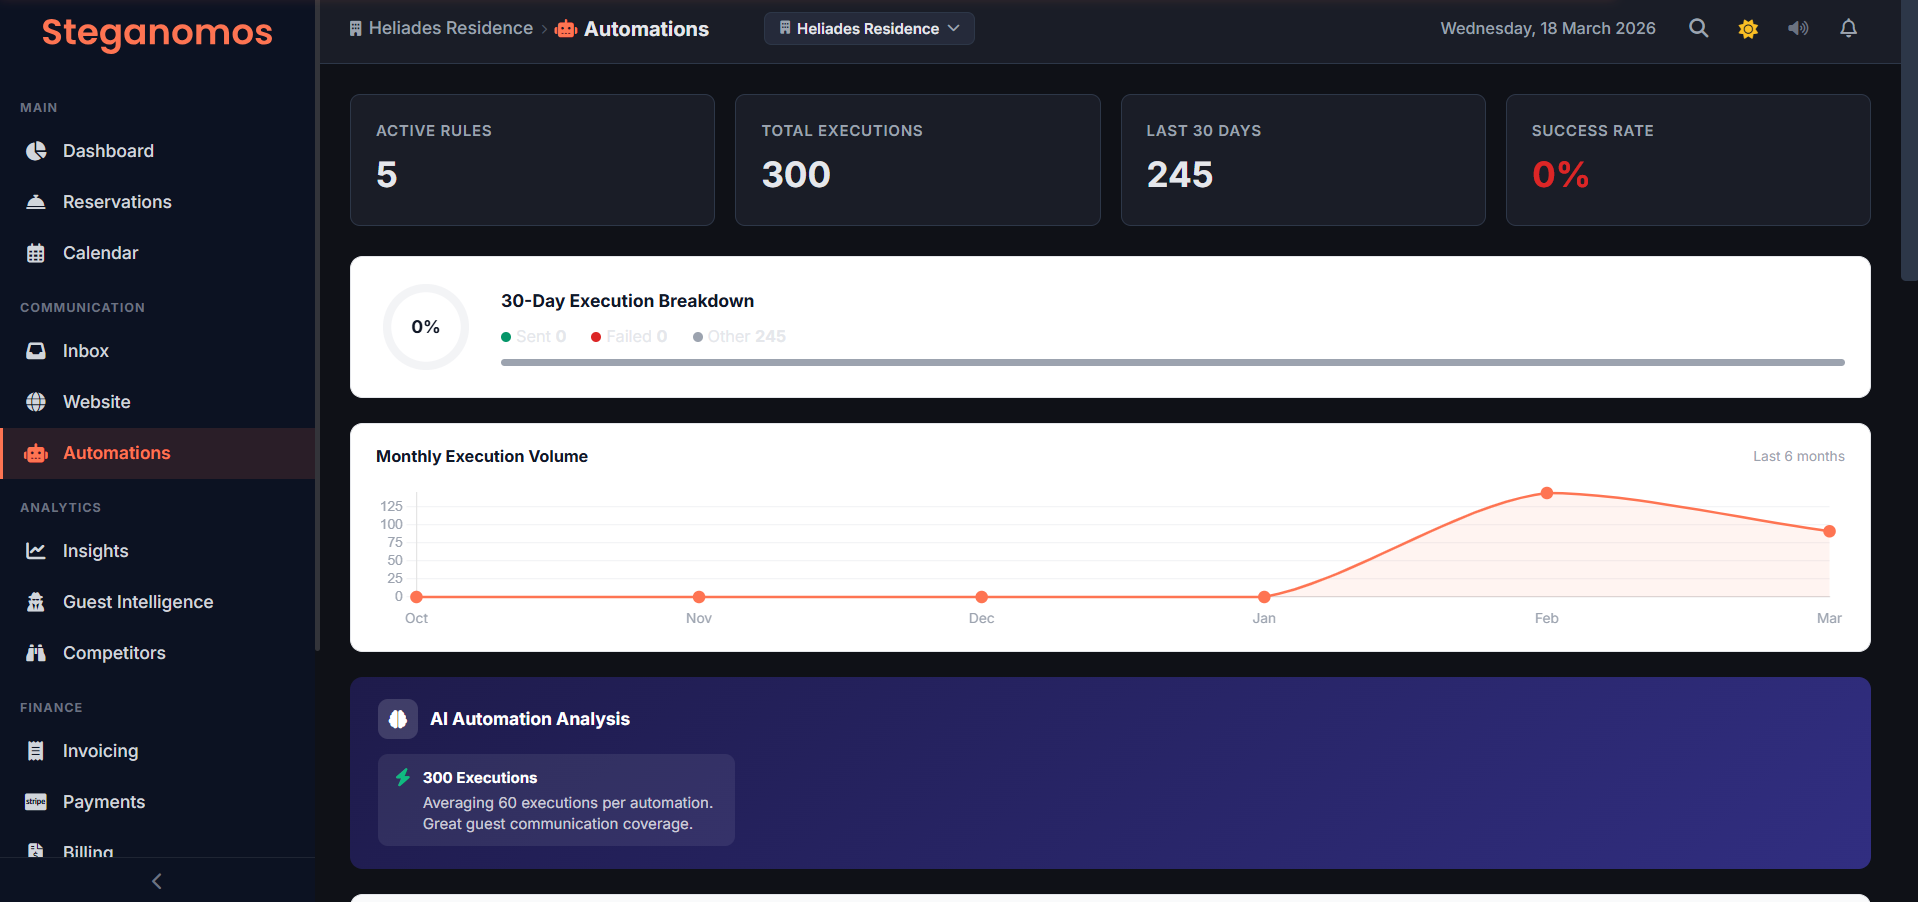This screenshot has height=902, width=1918.
Task: Open Guest Intelligence analytics
Action: tap(138, 602)
